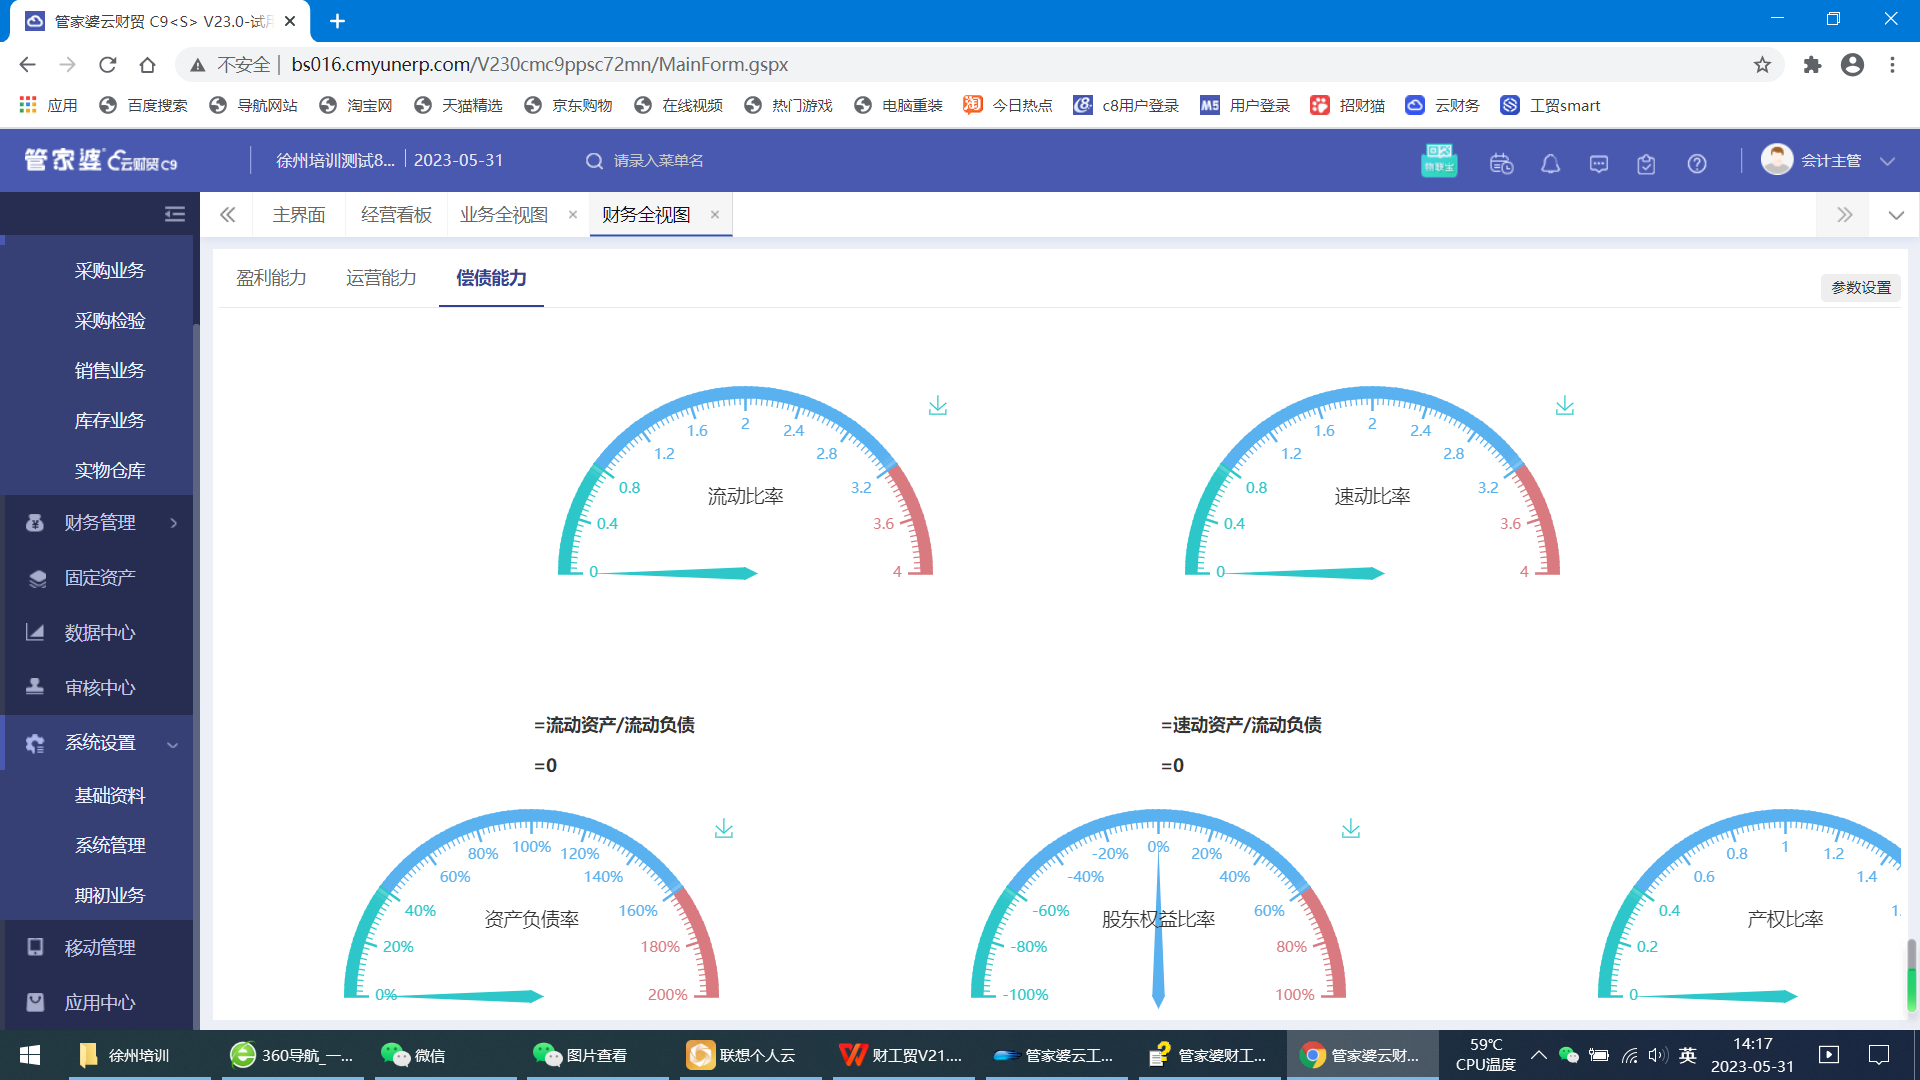Click the notification bell icon
Image resolution: width=1920 pixels, height=1080 pixels.
1550,163
